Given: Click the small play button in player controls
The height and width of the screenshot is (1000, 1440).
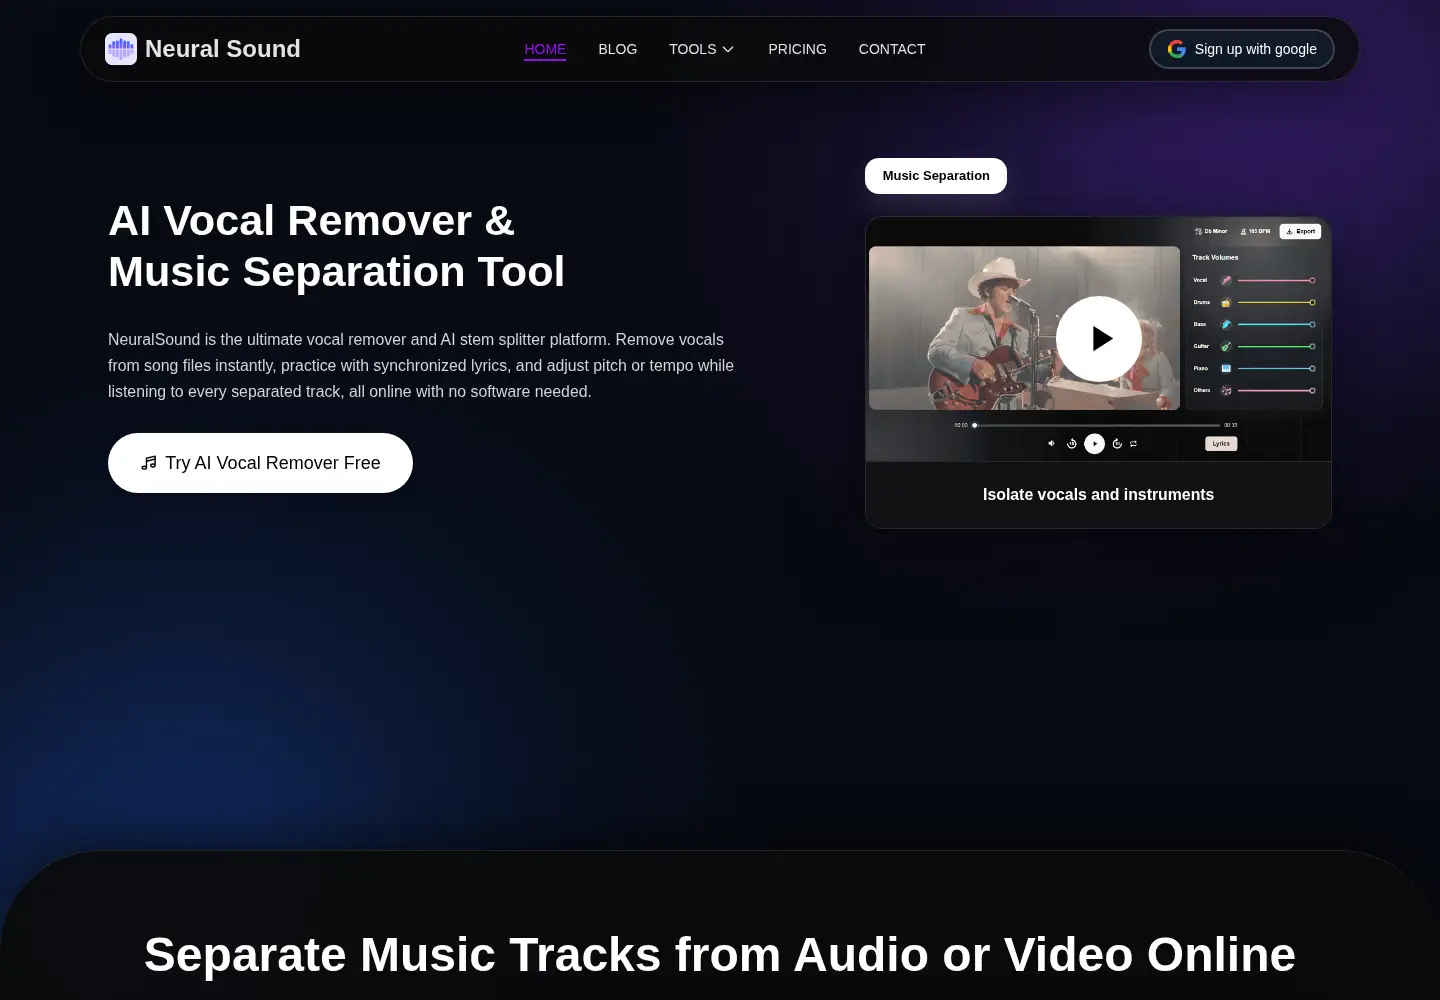Looking at the screenshot, I should [1095, 443].
